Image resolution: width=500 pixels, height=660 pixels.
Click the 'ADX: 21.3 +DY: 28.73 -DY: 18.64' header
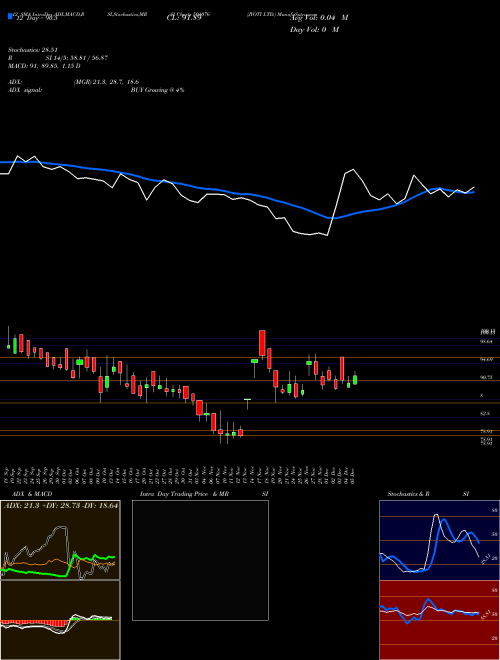(61, 506)
